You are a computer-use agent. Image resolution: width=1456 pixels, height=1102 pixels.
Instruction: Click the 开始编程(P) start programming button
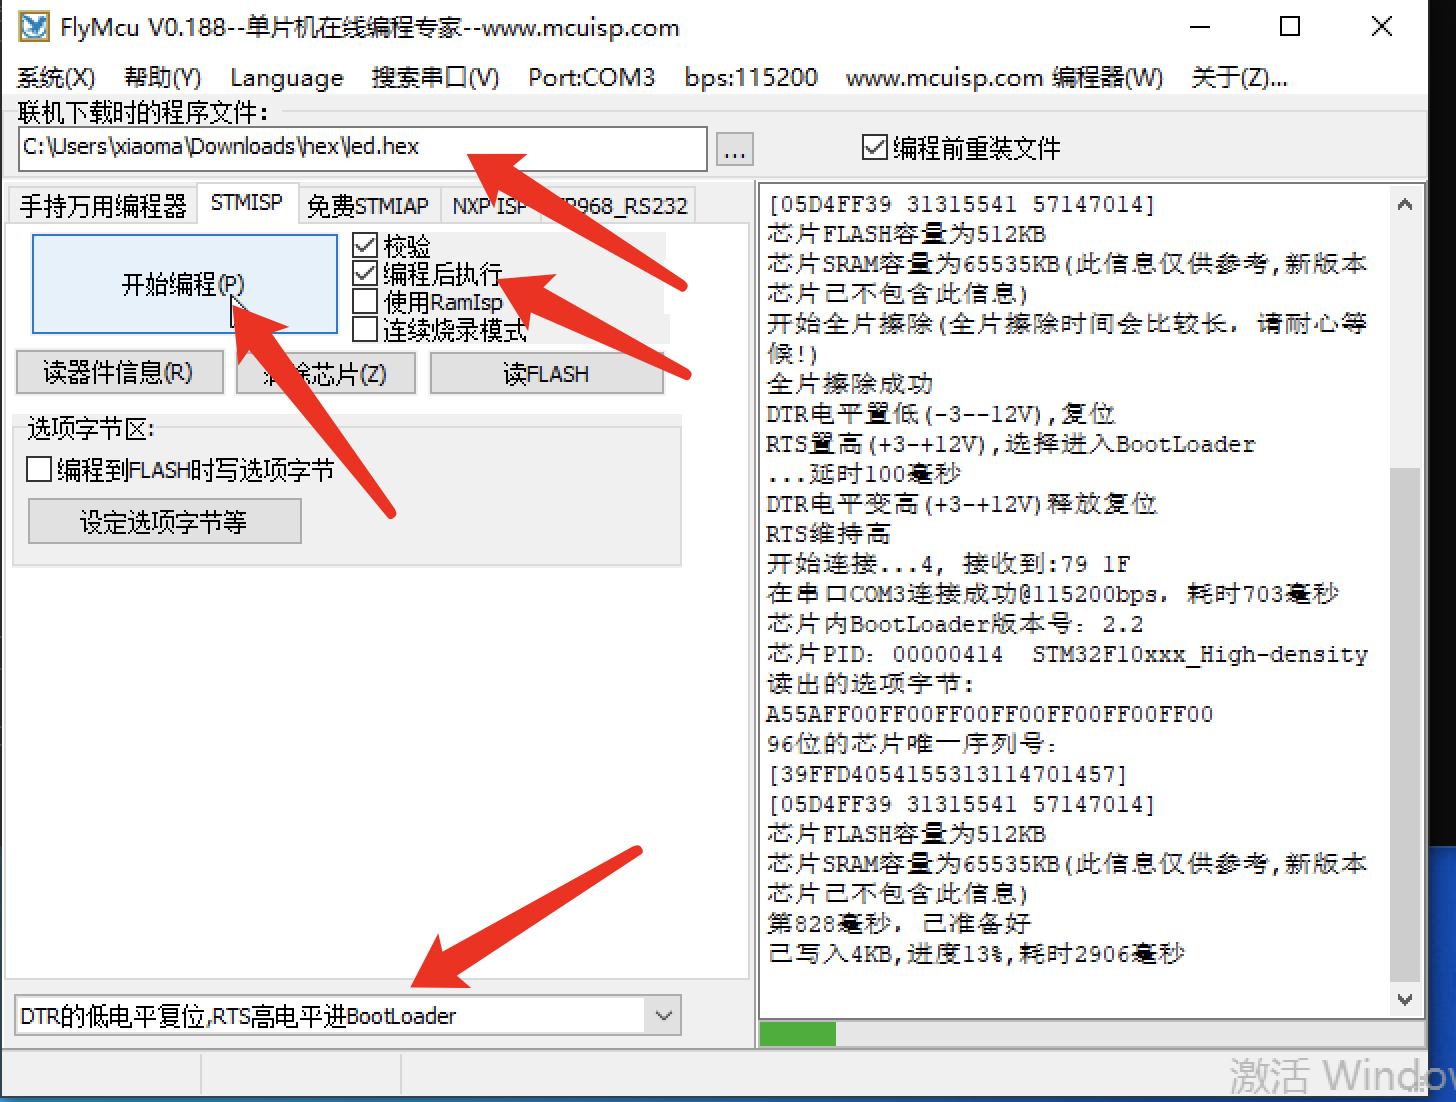184,284
